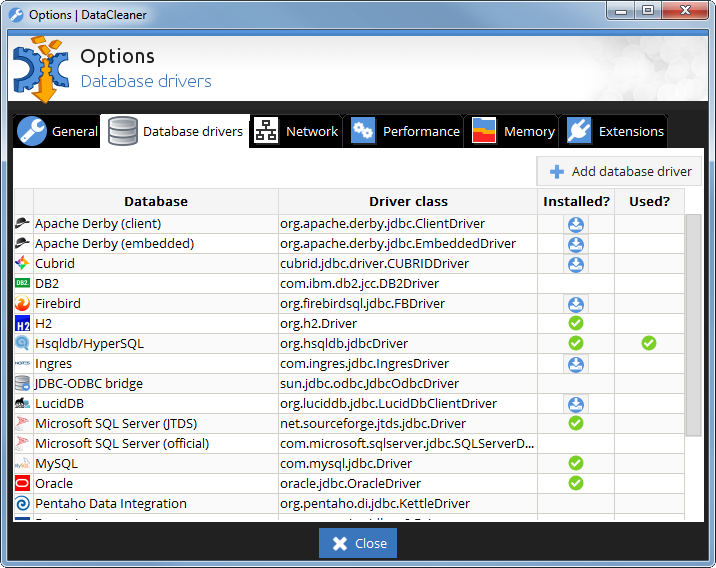Go to the Performance tab

pos(405,131)
